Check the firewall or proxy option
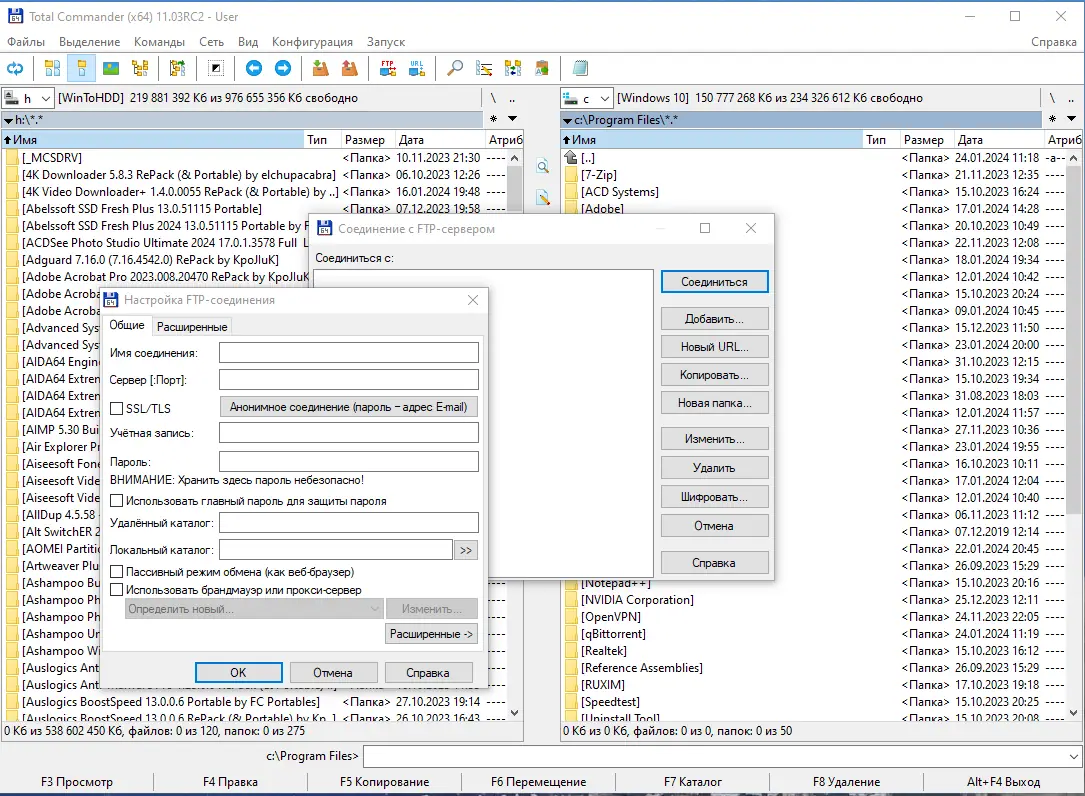 tap(116, 590)
